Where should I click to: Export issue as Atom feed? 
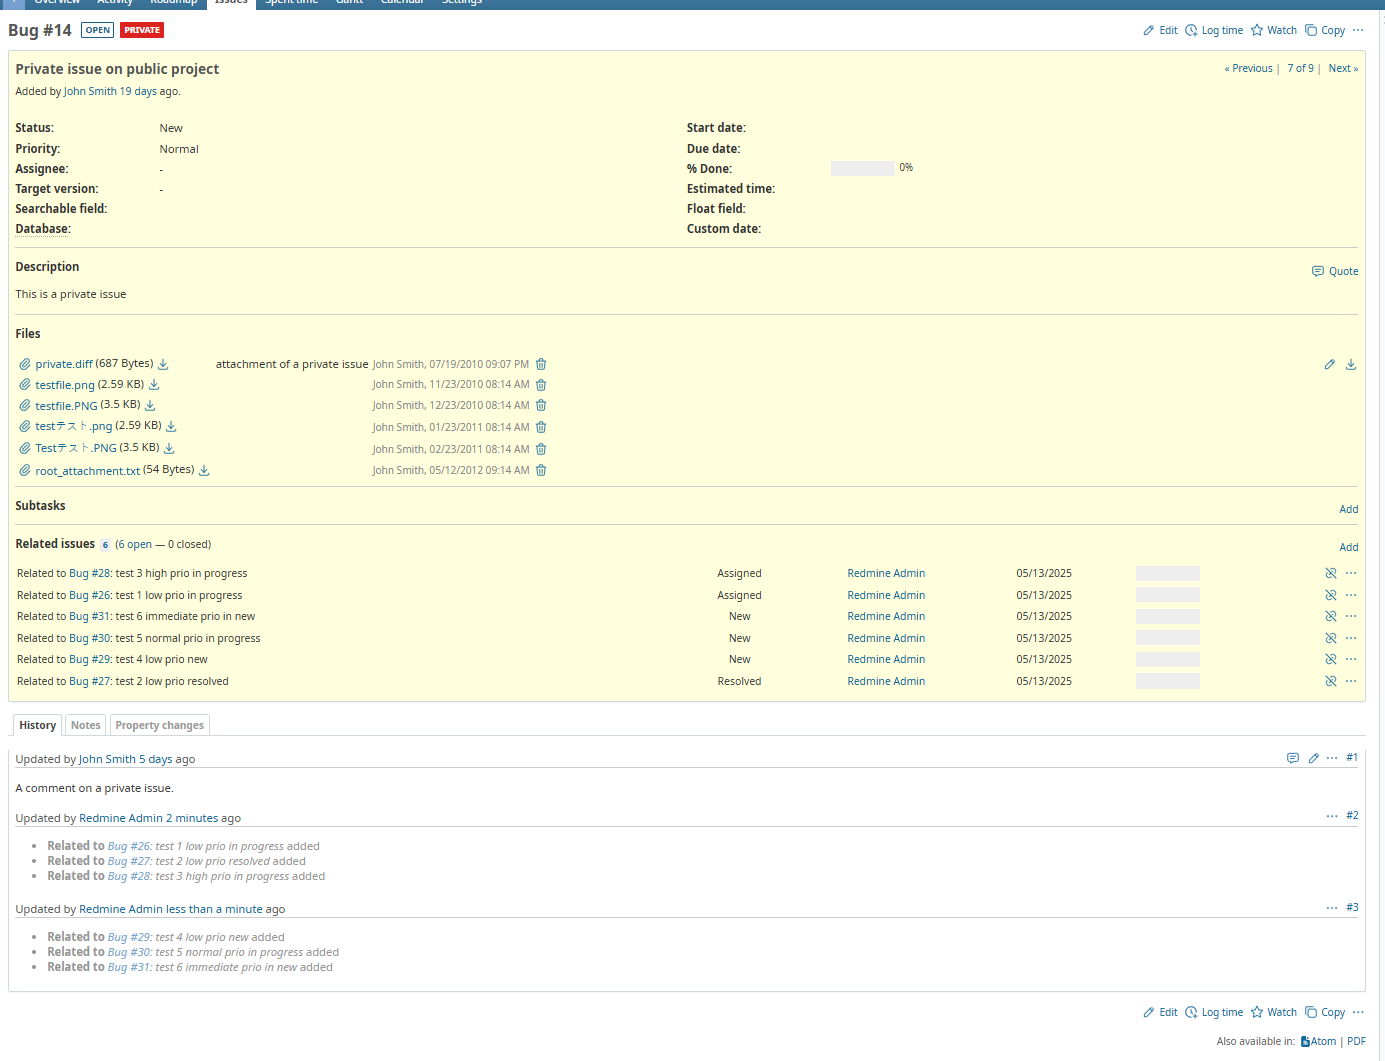tap(1318, 1041)
